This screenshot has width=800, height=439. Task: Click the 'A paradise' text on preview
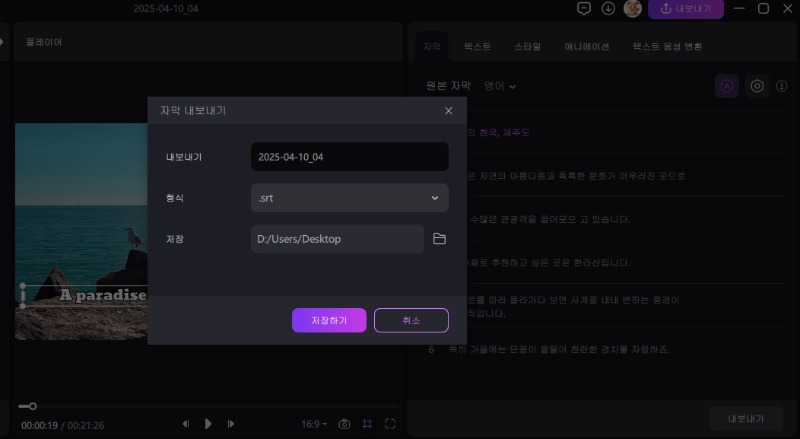tap(103, 295)
